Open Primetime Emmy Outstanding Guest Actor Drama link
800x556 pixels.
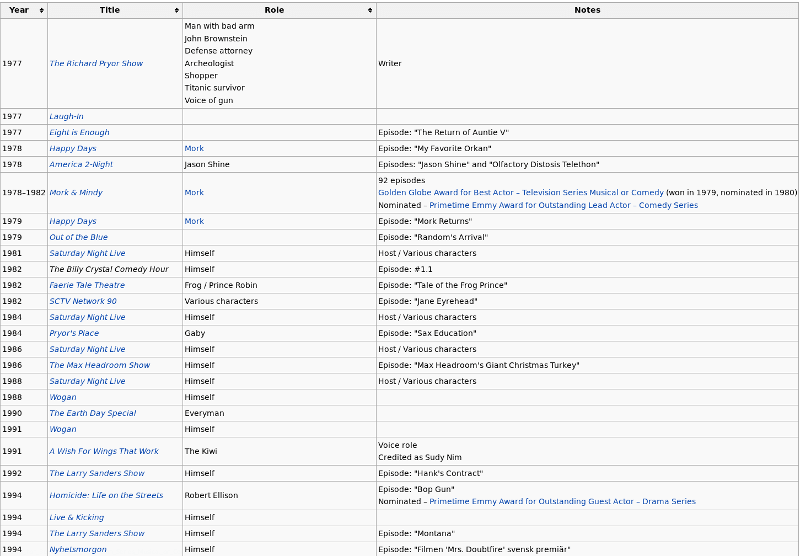[x=562, y=501]
